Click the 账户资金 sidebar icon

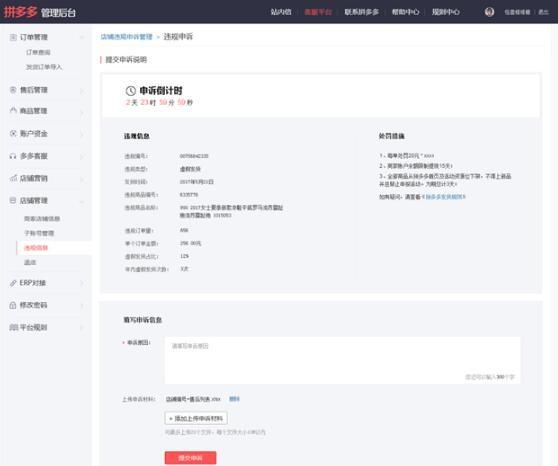(x=13, y=133)
